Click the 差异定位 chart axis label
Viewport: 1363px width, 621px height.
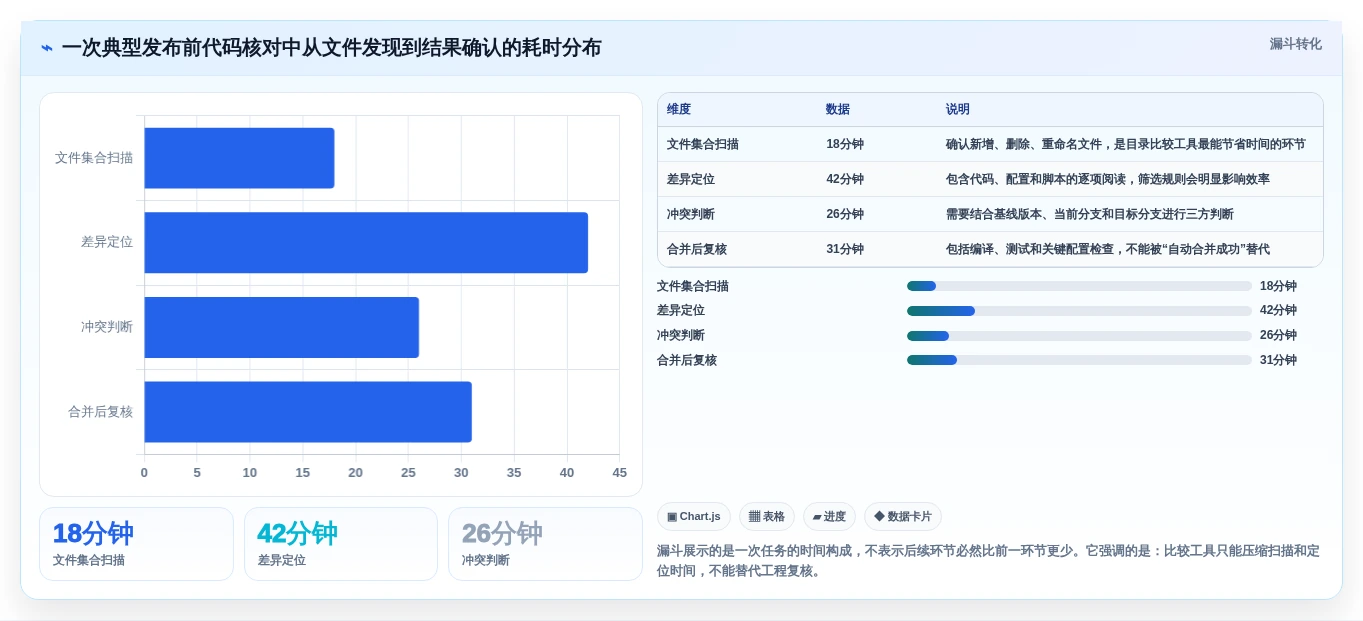(107, 242)
